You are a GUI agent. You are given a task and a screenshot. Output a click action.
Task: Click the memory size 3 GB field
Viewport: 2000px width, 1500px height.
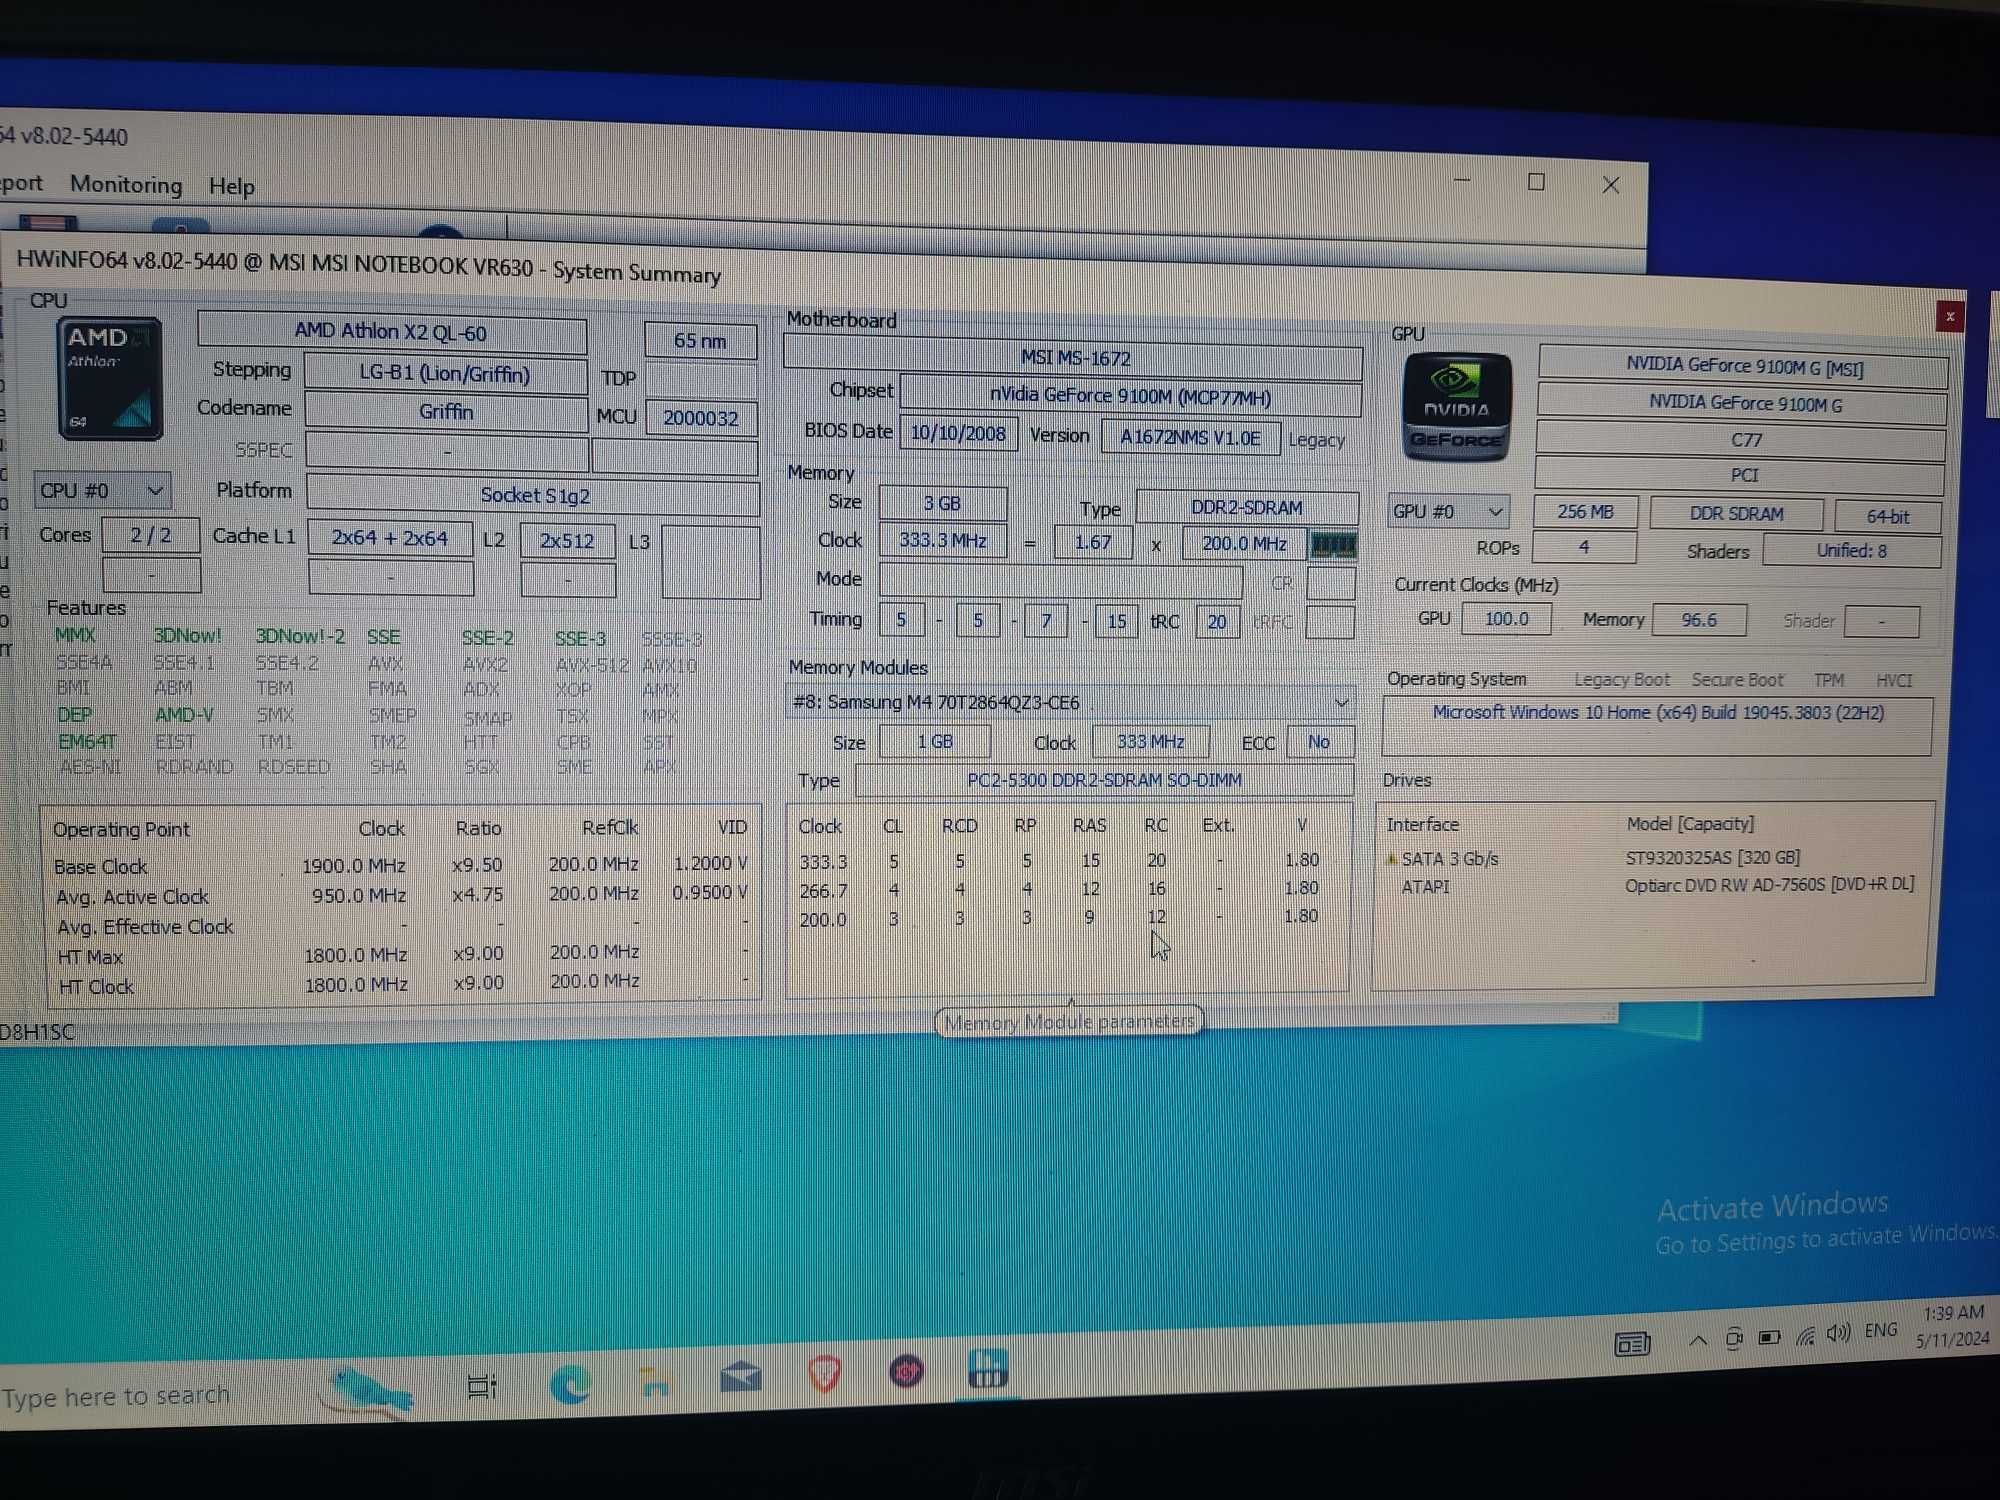click(942, 503)
